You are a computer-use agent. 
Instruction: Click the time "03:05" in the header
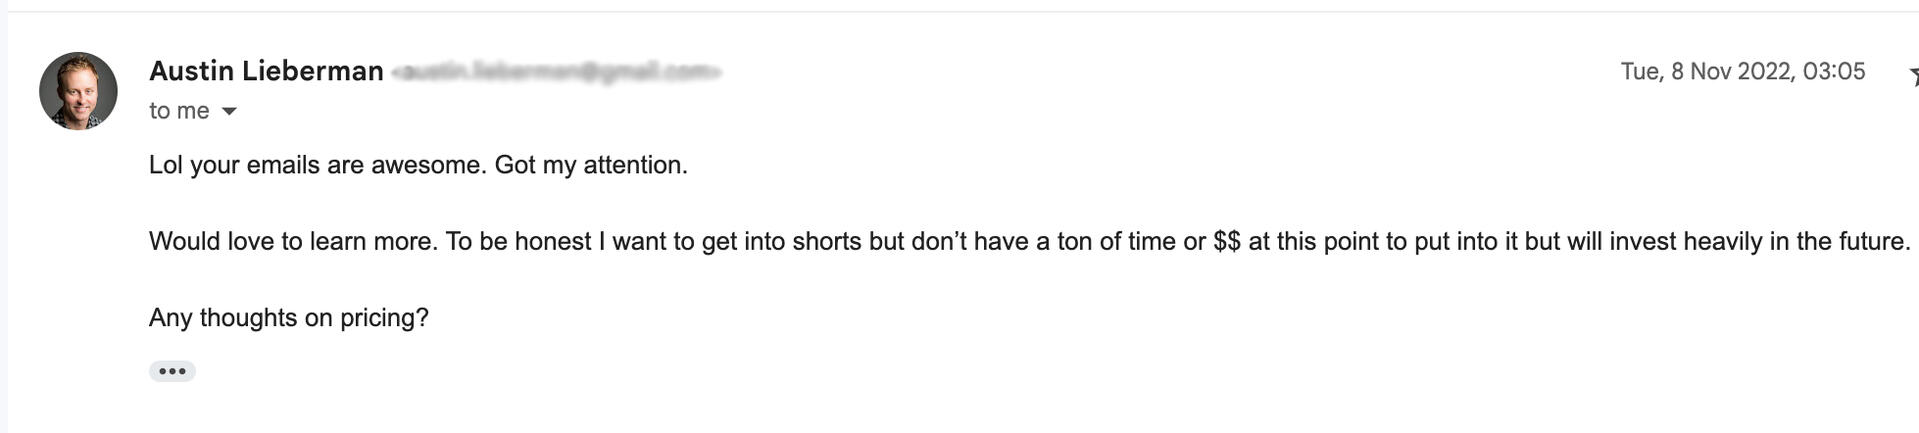tap(1834, 71)
